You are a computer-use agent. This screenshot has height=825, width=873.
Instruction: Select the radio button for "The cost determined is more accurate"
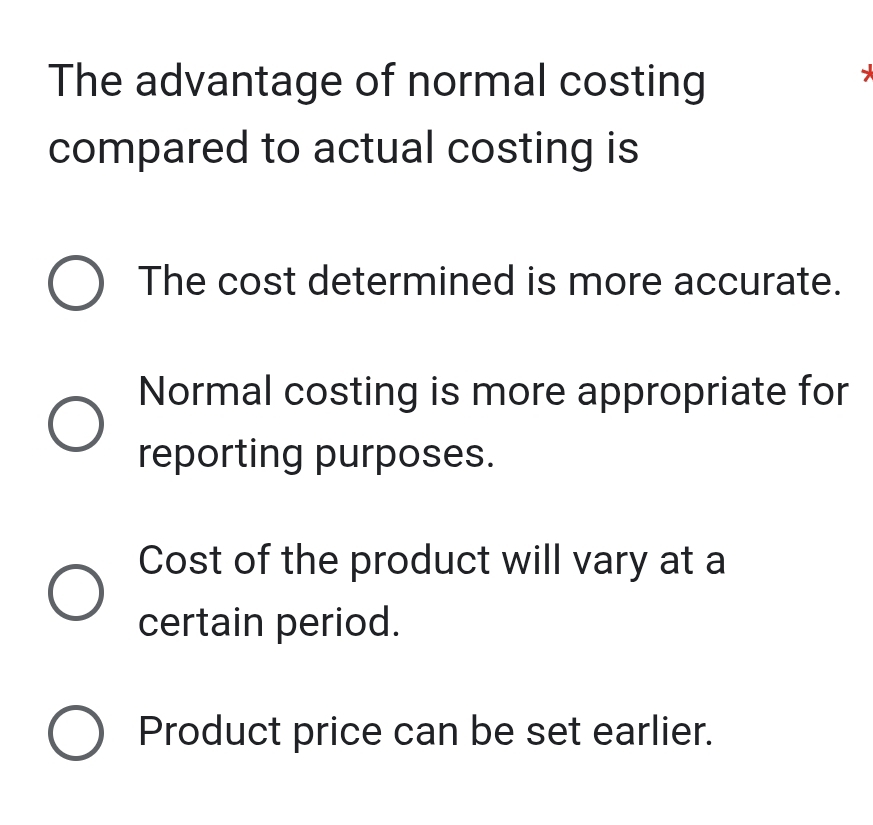tap(75, 284)
